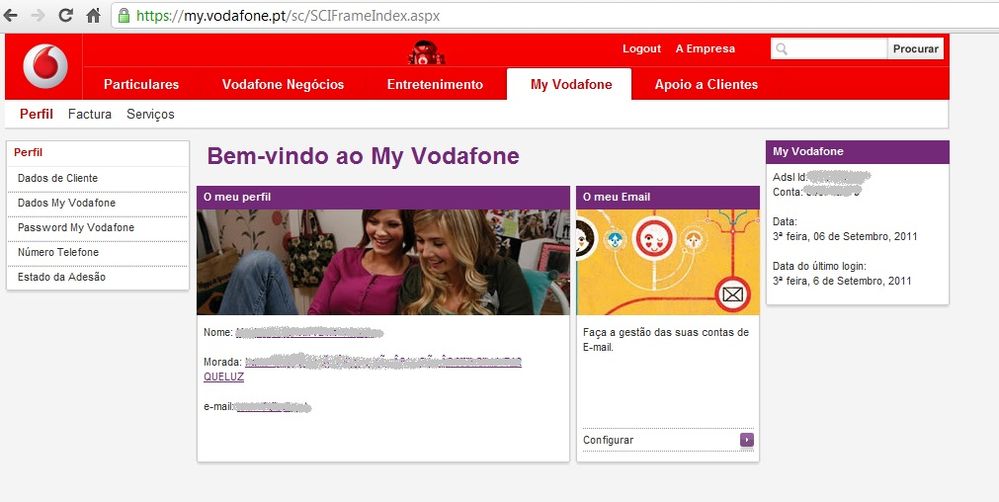Open Número Telefone
The image size is (999, 502).
[x=59, y=252]
